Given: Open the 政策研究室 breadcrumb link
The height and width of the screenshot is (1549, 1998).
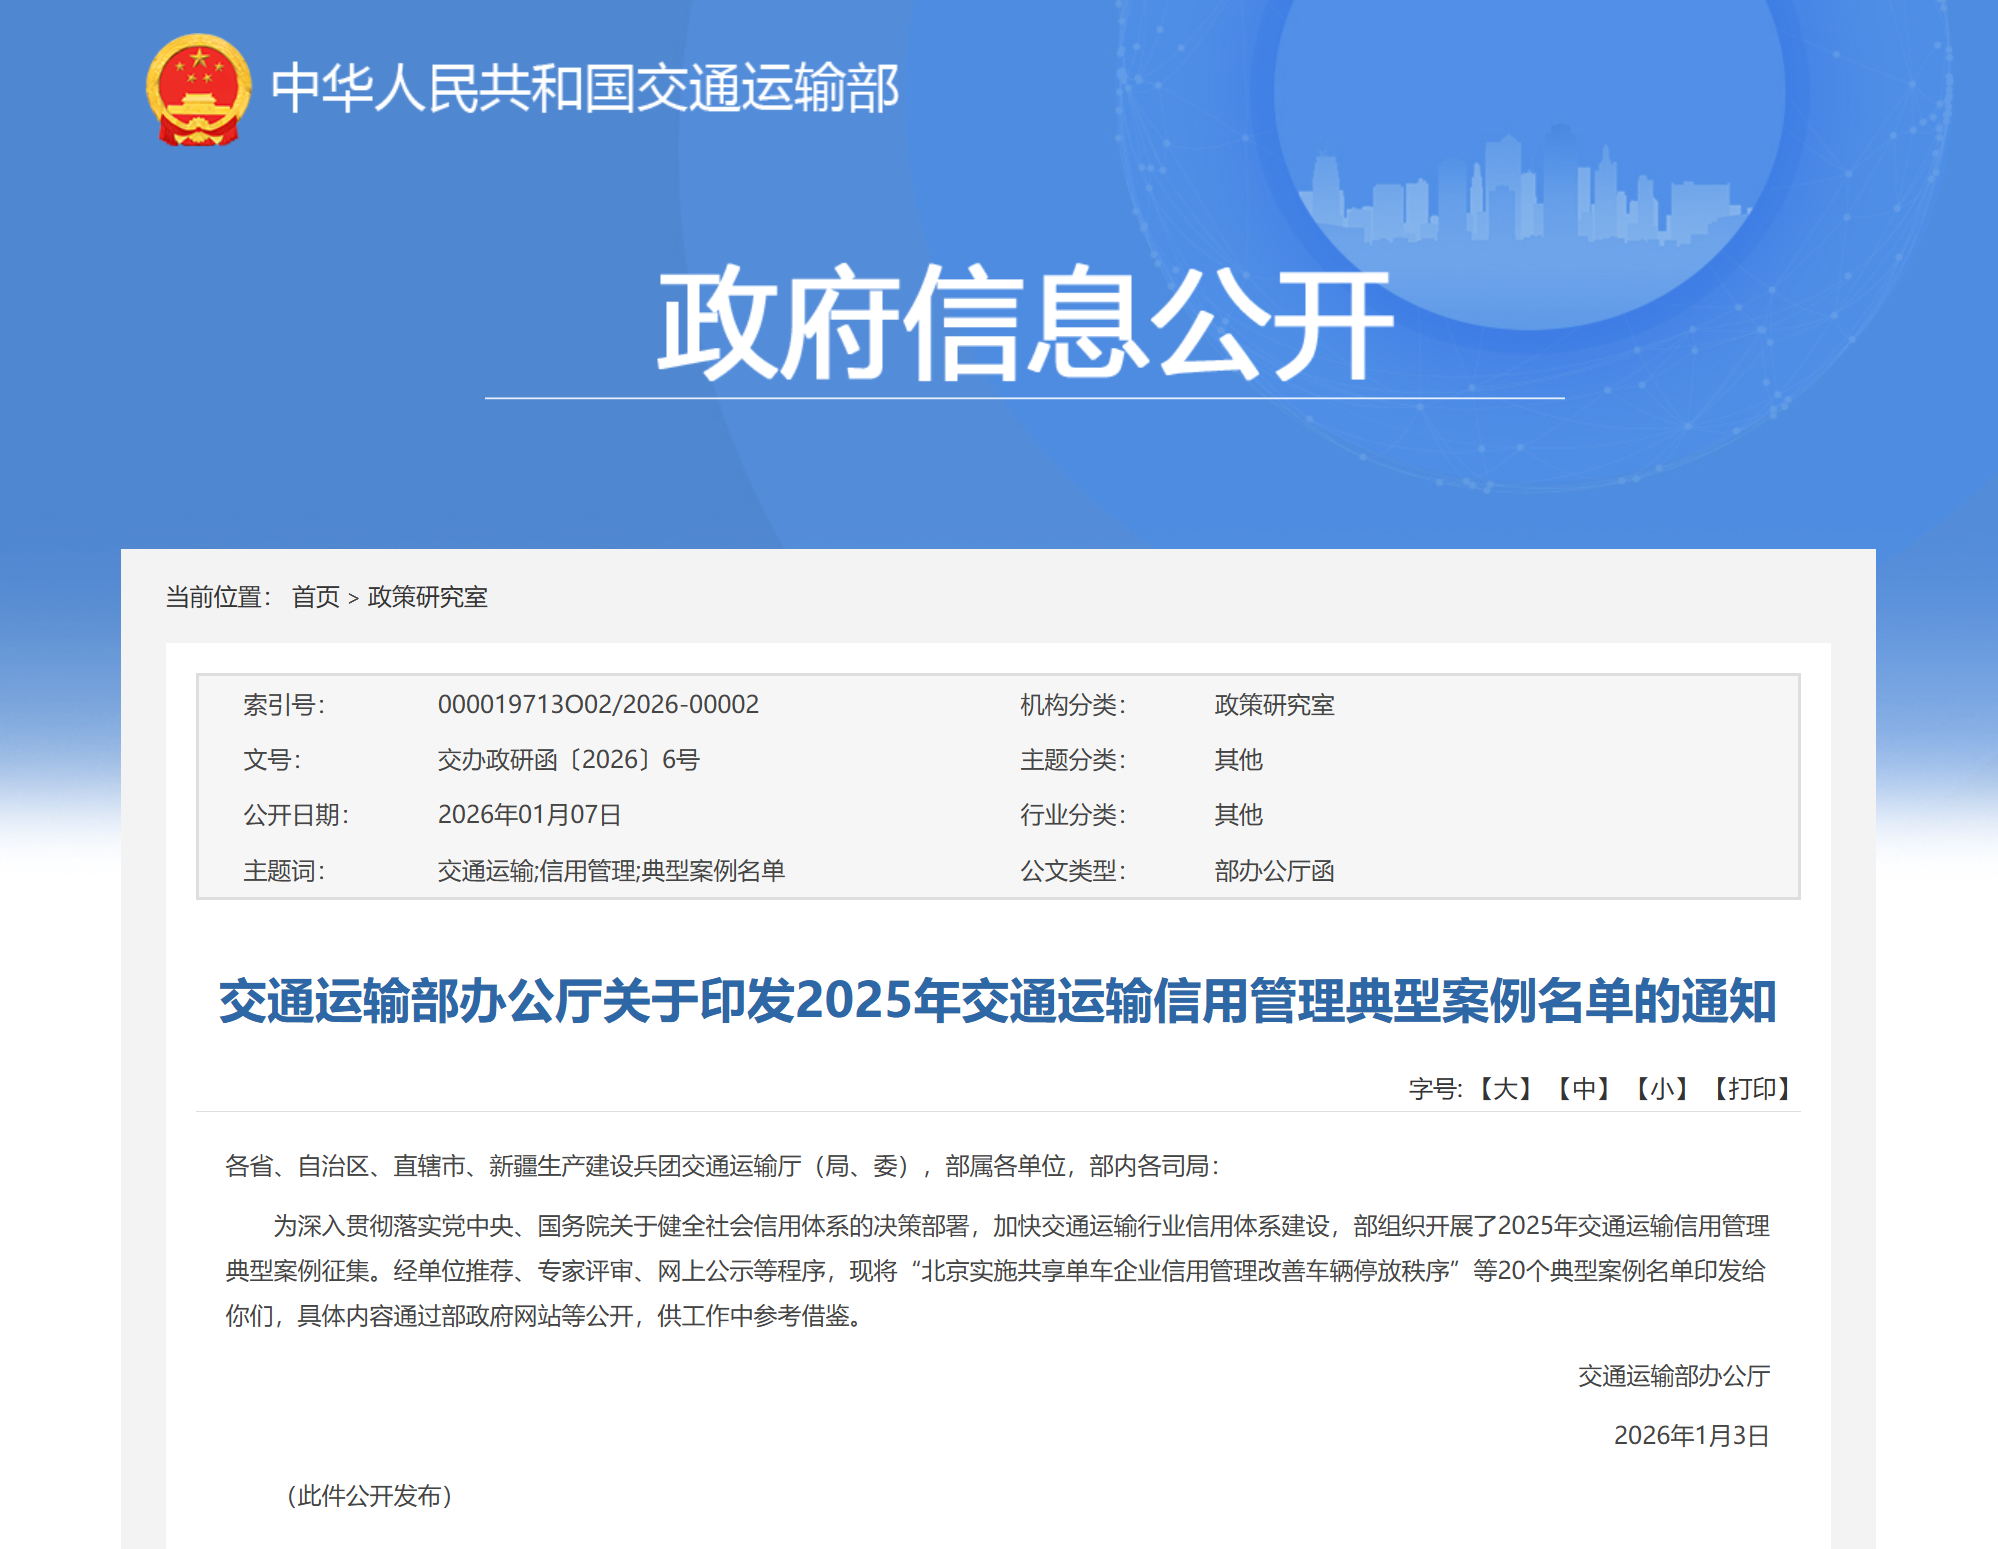Looking at the screenshot, I should (x=427, y=597).
